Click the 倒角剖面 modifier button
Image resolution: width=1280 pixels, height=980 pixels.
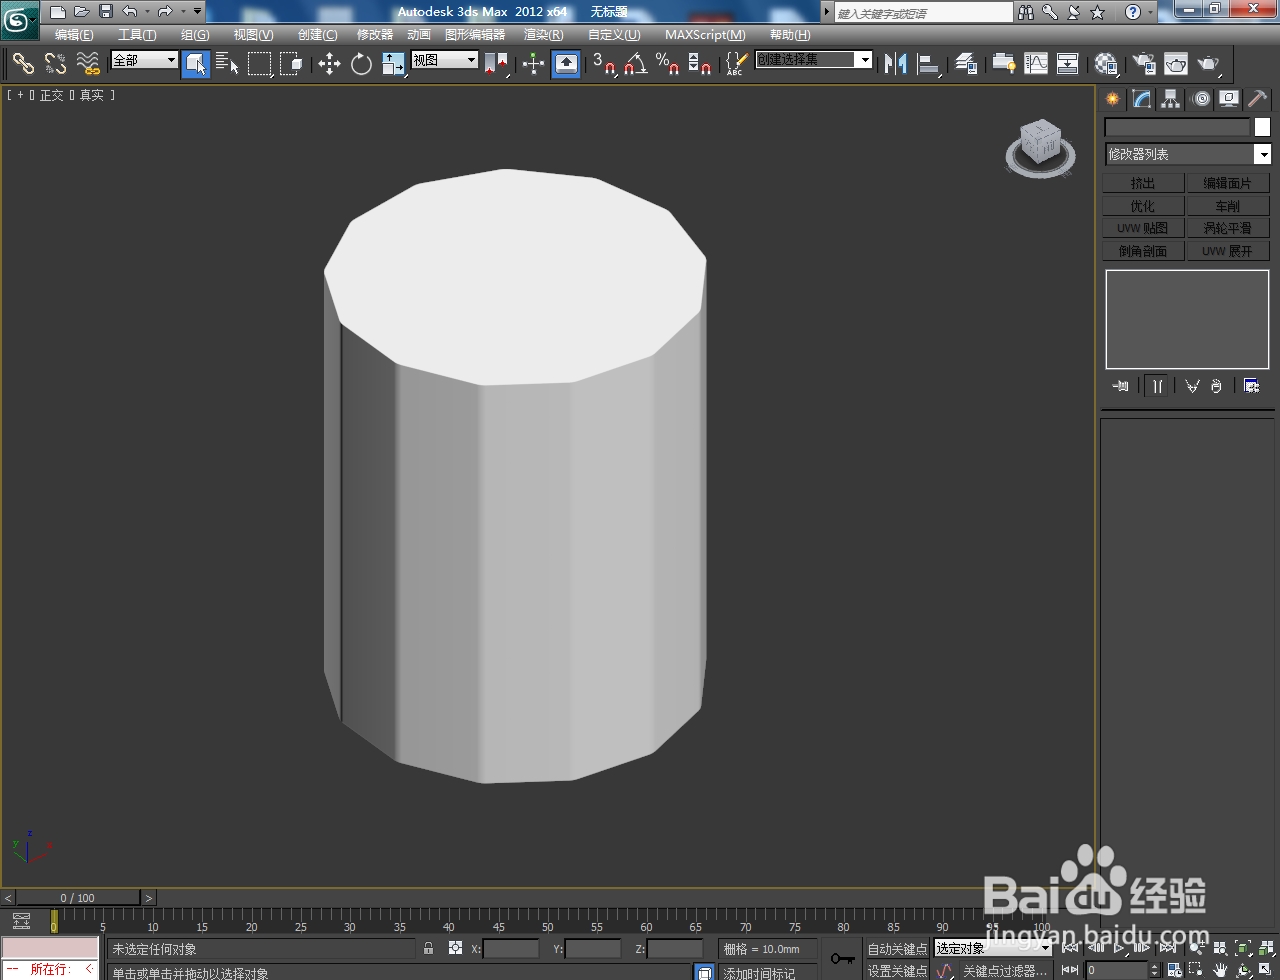(x=1144, y=251)
